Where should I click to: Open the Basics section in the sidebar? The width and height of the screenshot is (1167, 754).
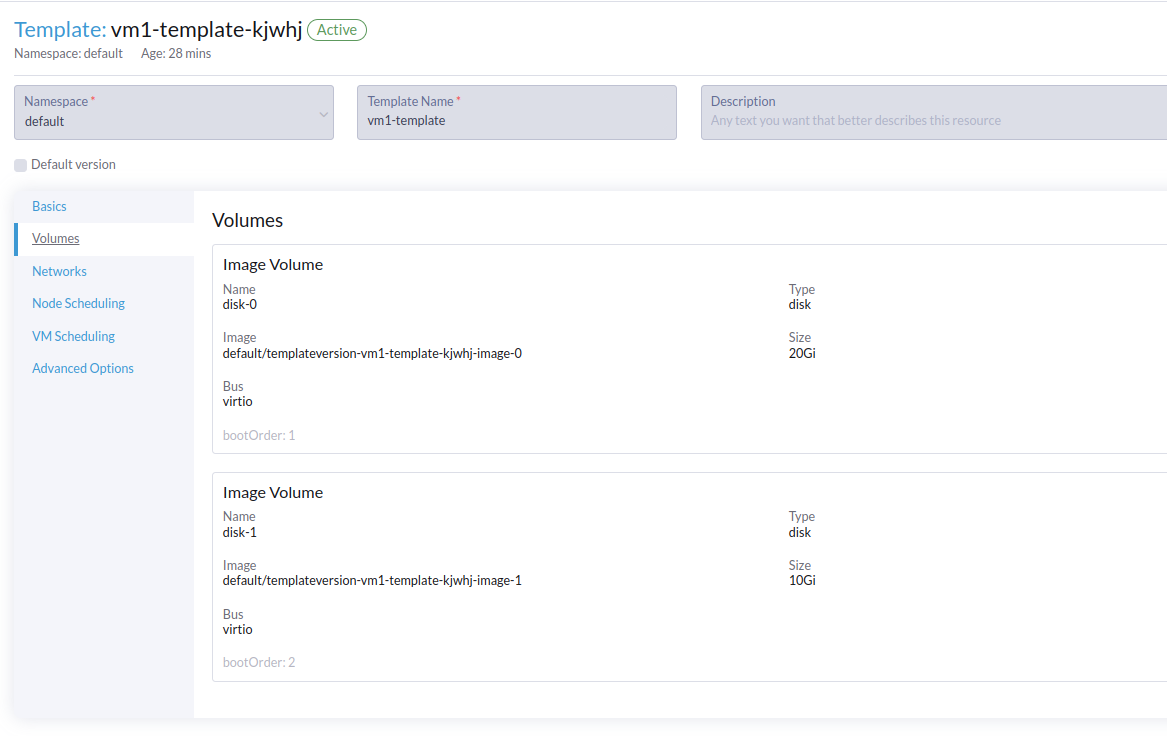click(49, 206)
